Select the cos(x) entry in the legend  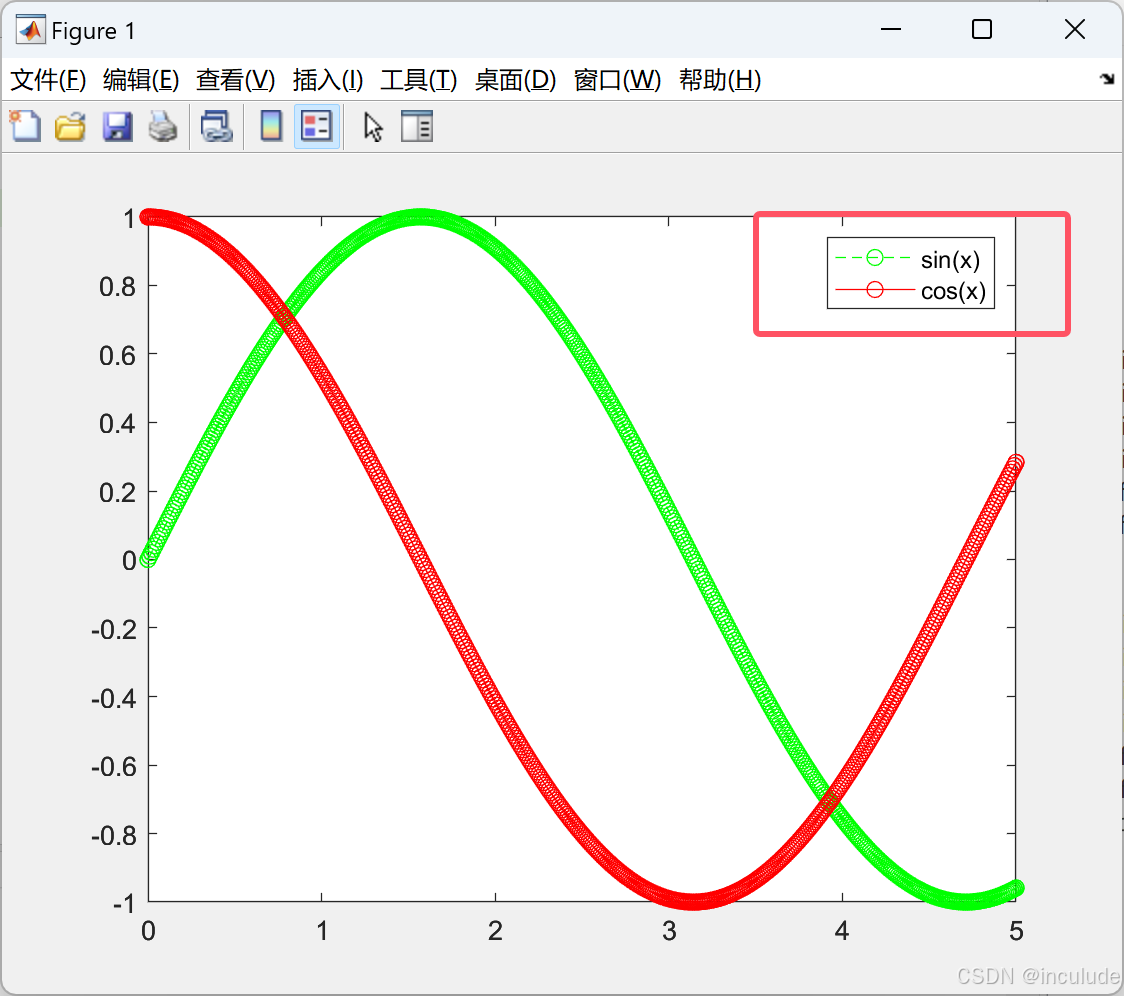954,291
